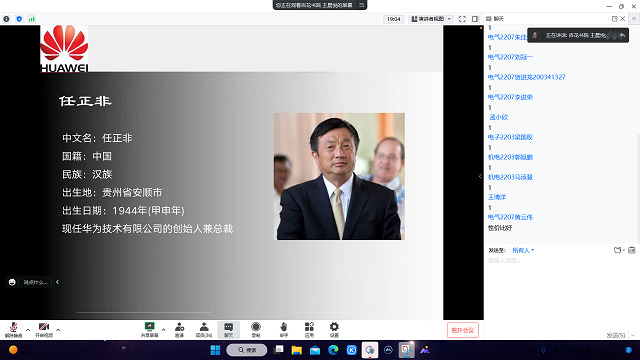Turn on the camera video button
The width and height of the screenshot is (640, 360).
(44, 329)
